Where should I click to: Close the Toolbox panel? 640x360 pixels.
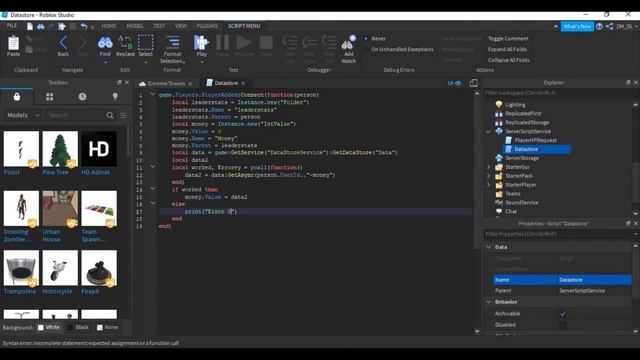[x=127, y=82]
